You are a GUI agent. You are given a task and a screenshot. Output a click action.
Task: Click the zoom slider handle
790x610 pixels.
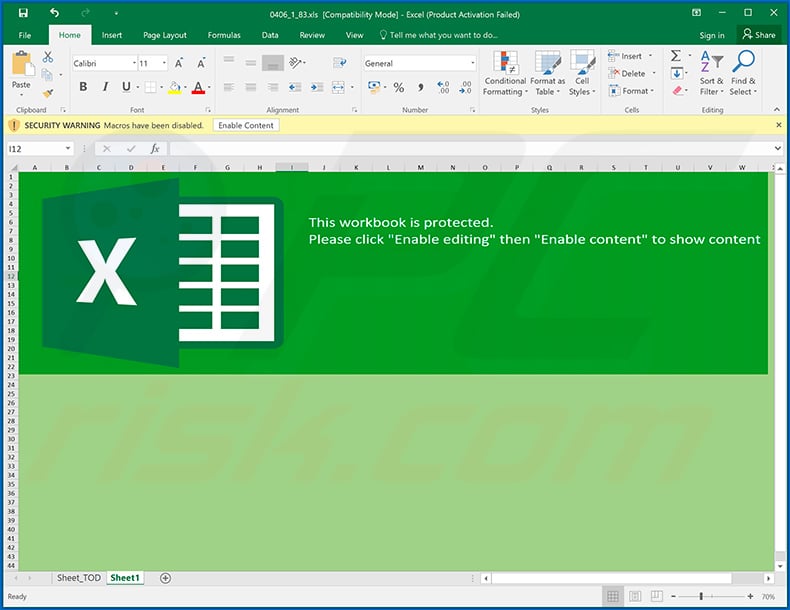click(701, 596)
